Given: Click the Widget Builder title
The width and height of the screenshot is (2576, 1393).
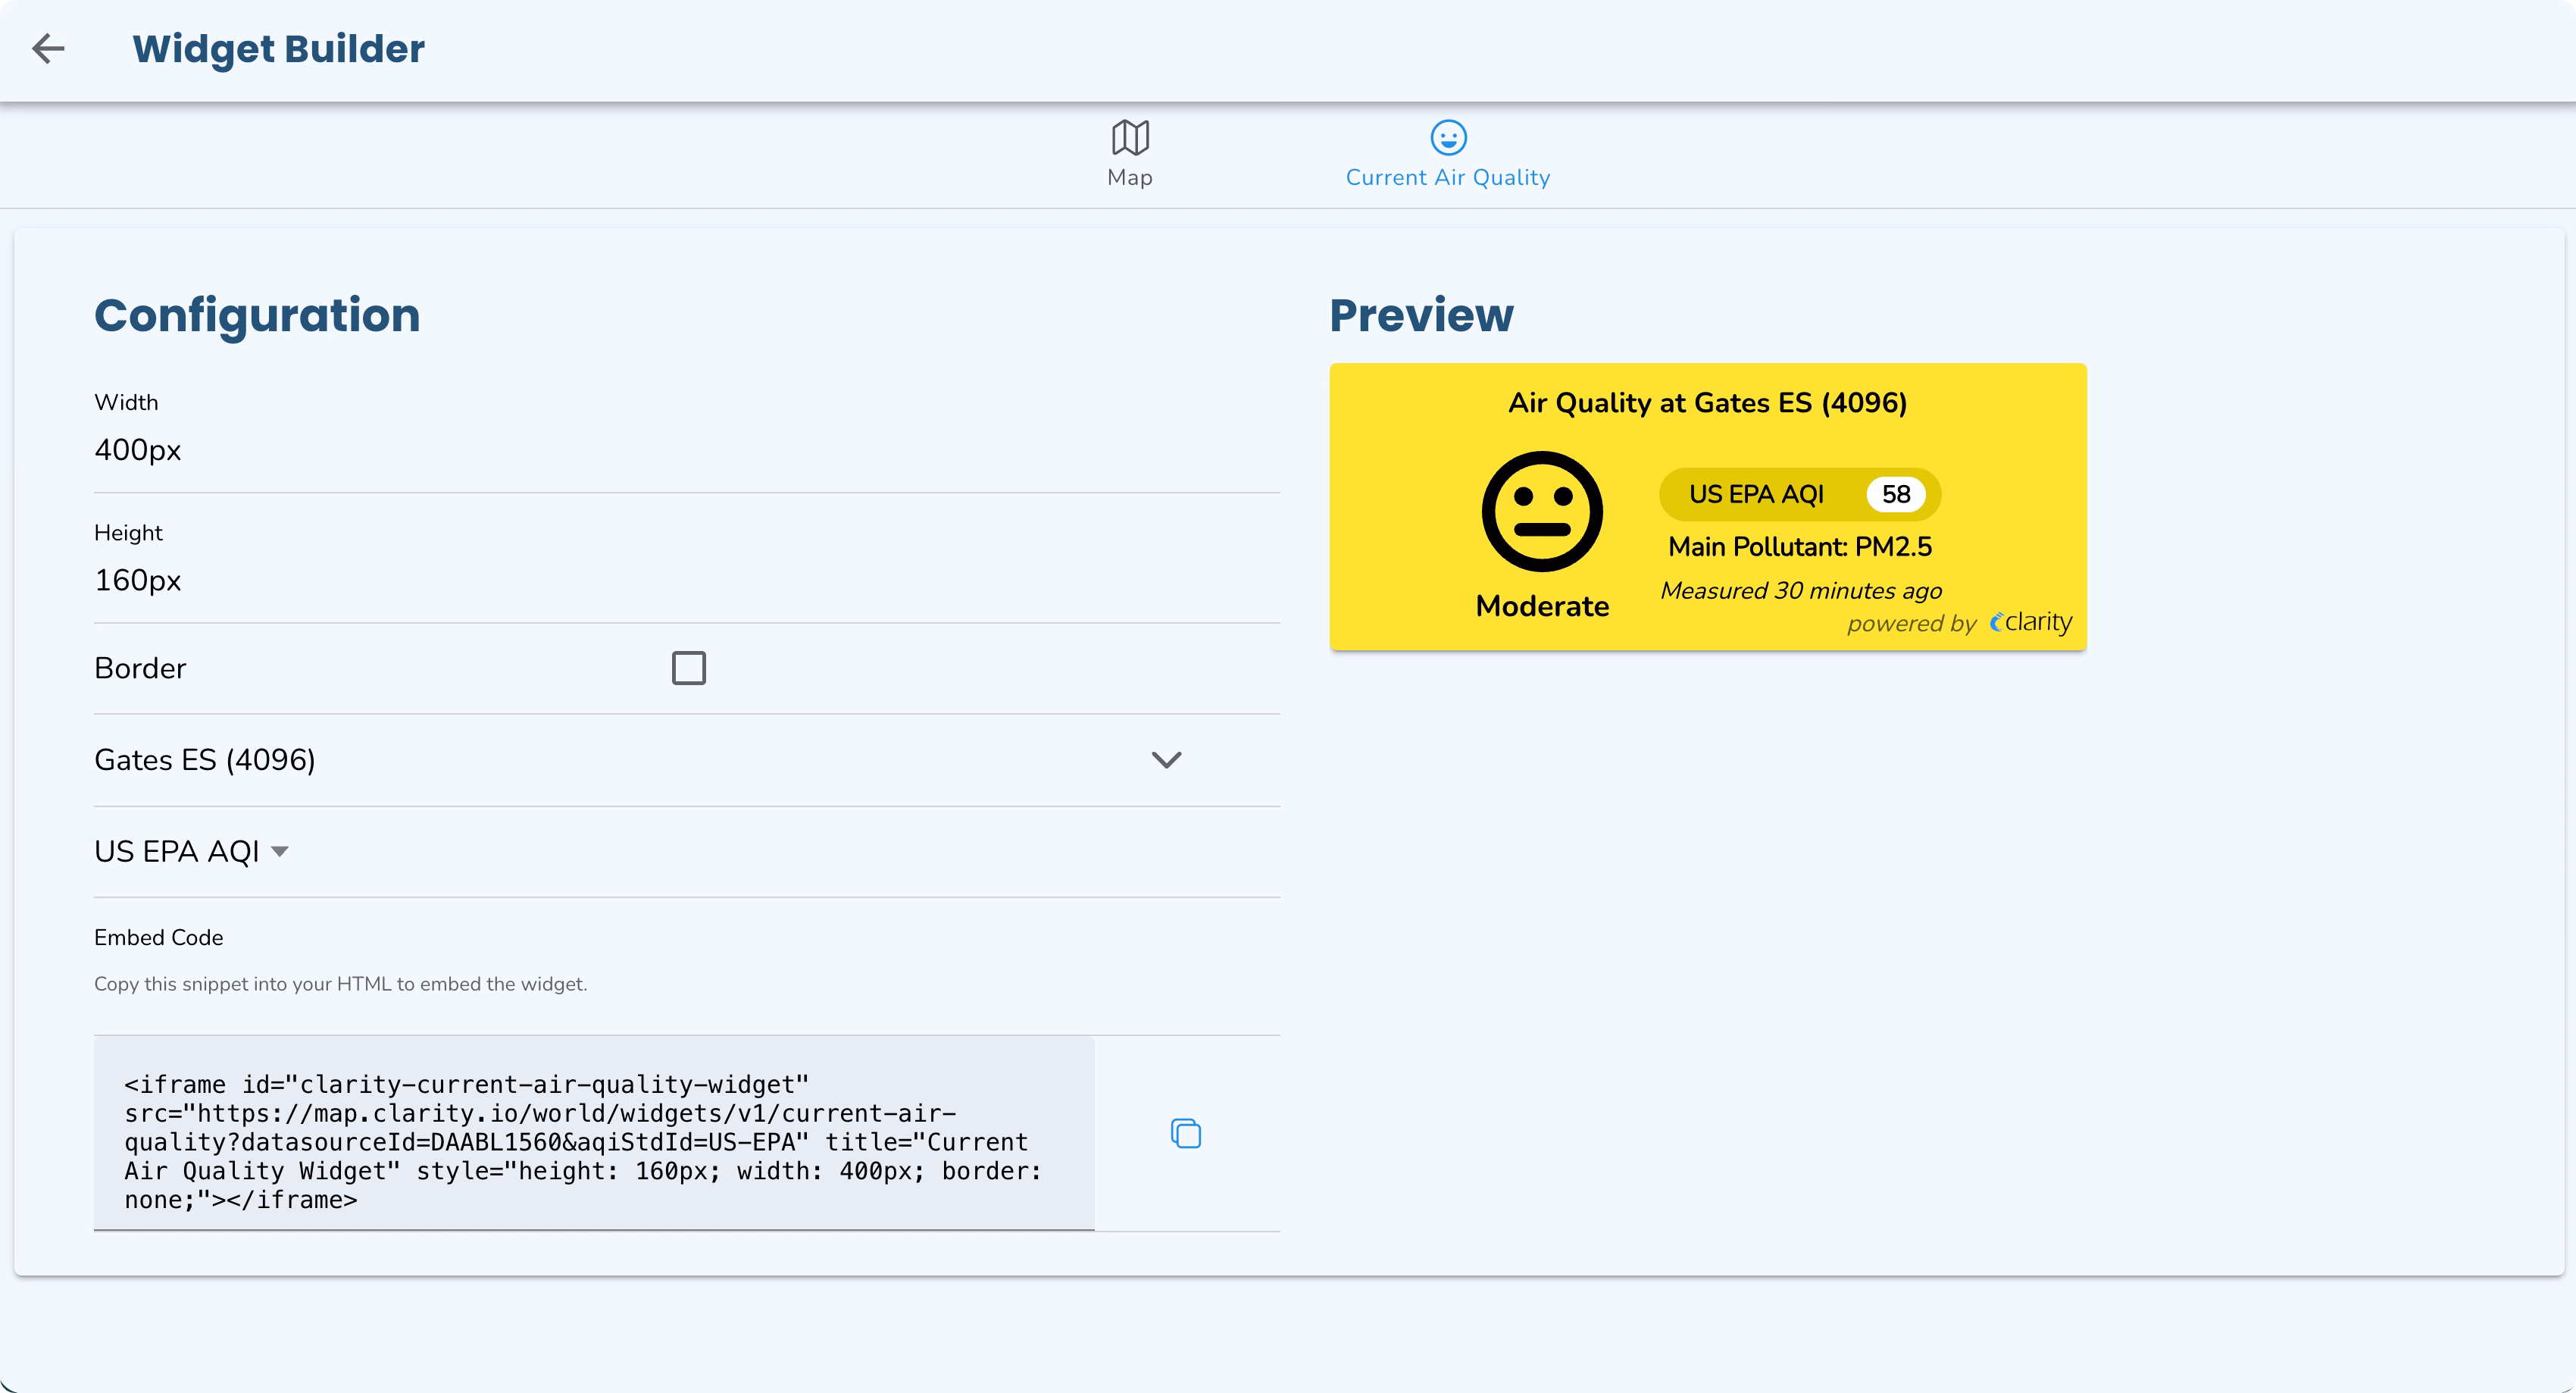Looking at the screenshot, I should tap(278, 49).
